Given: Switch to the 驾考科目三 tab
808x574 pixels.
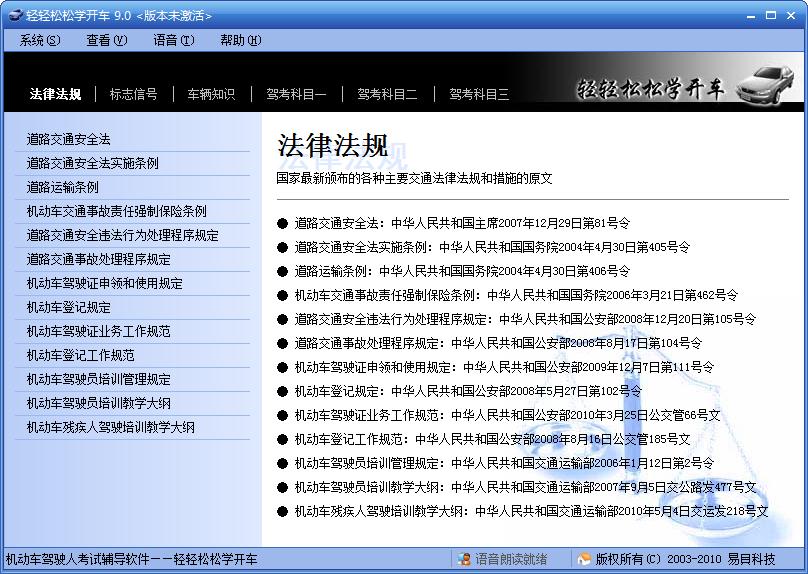Looking at the screenshot, I should click(x=479, y=94).
